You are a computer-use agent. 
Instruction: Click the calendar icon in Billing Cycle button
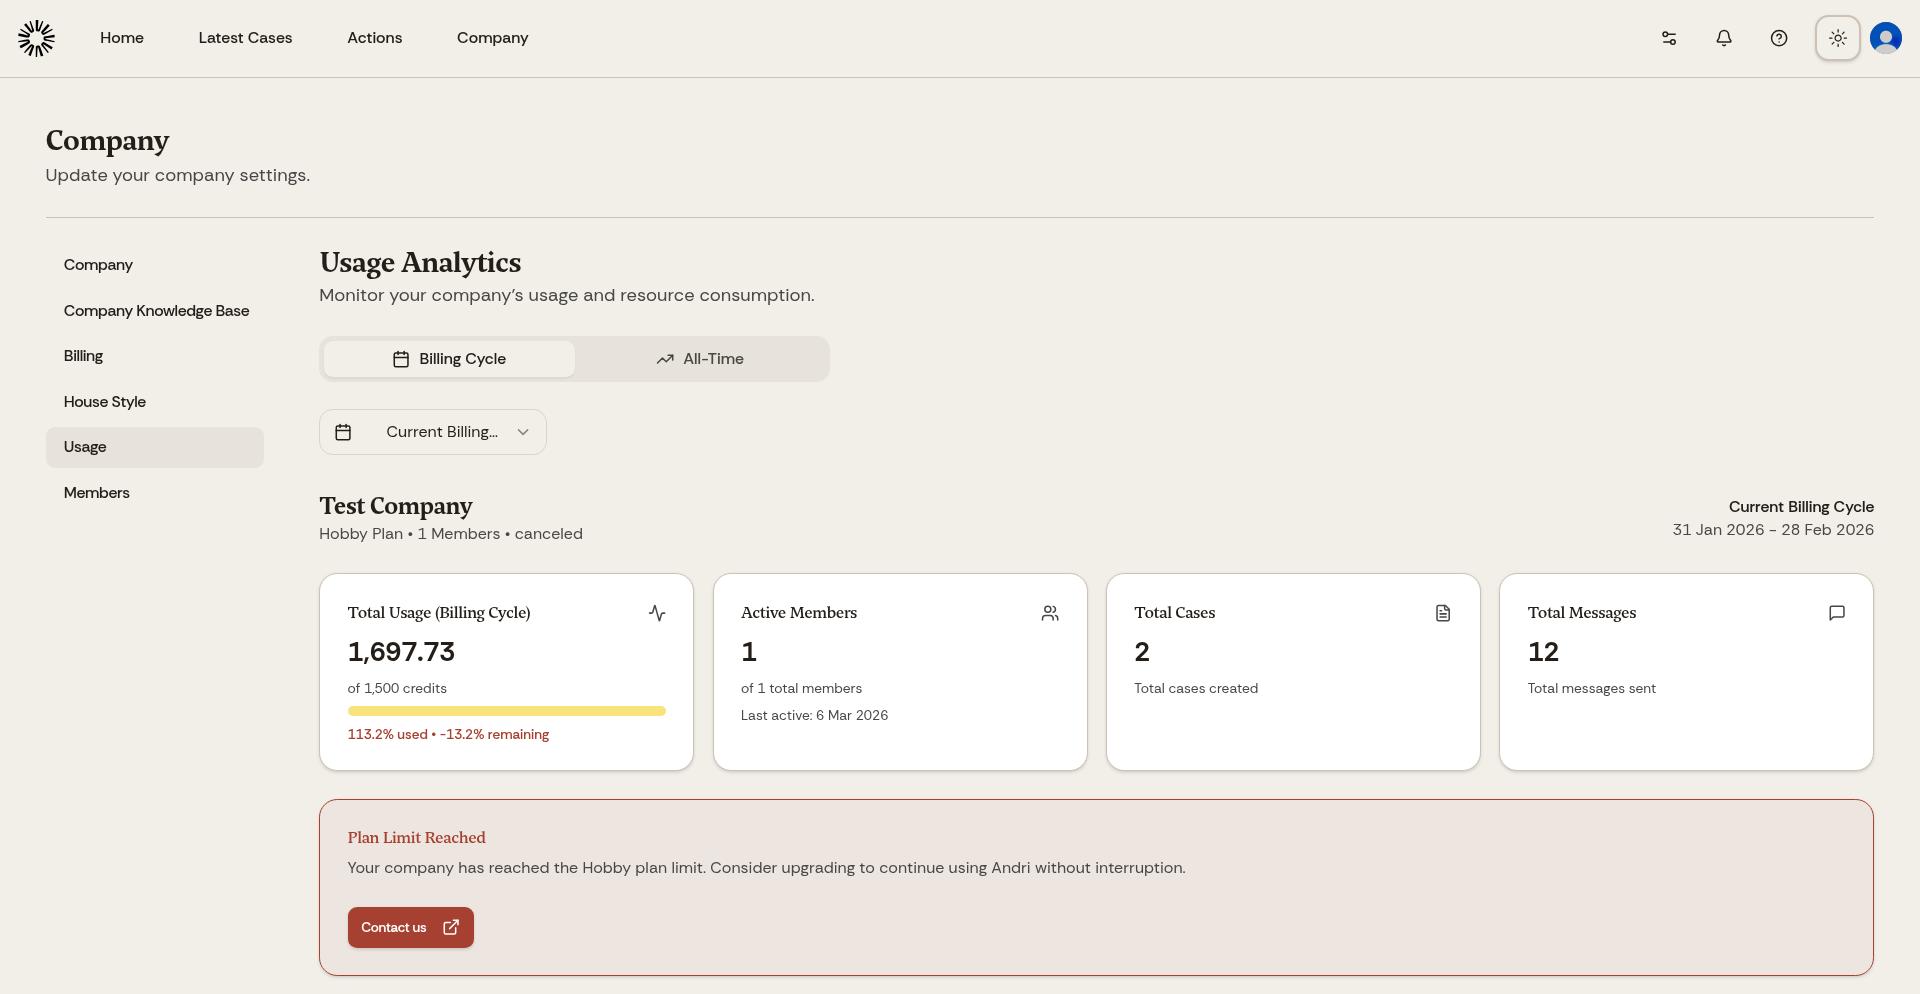pos(401,358)
